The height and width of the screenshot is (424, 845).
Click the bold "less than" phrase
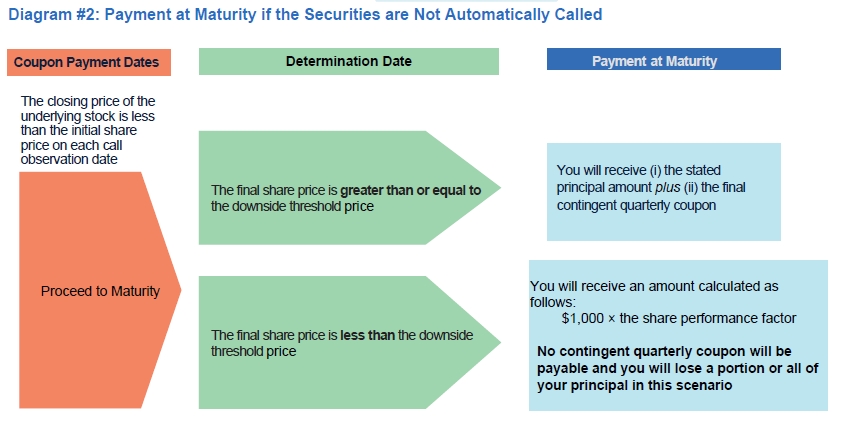point(367,336)
